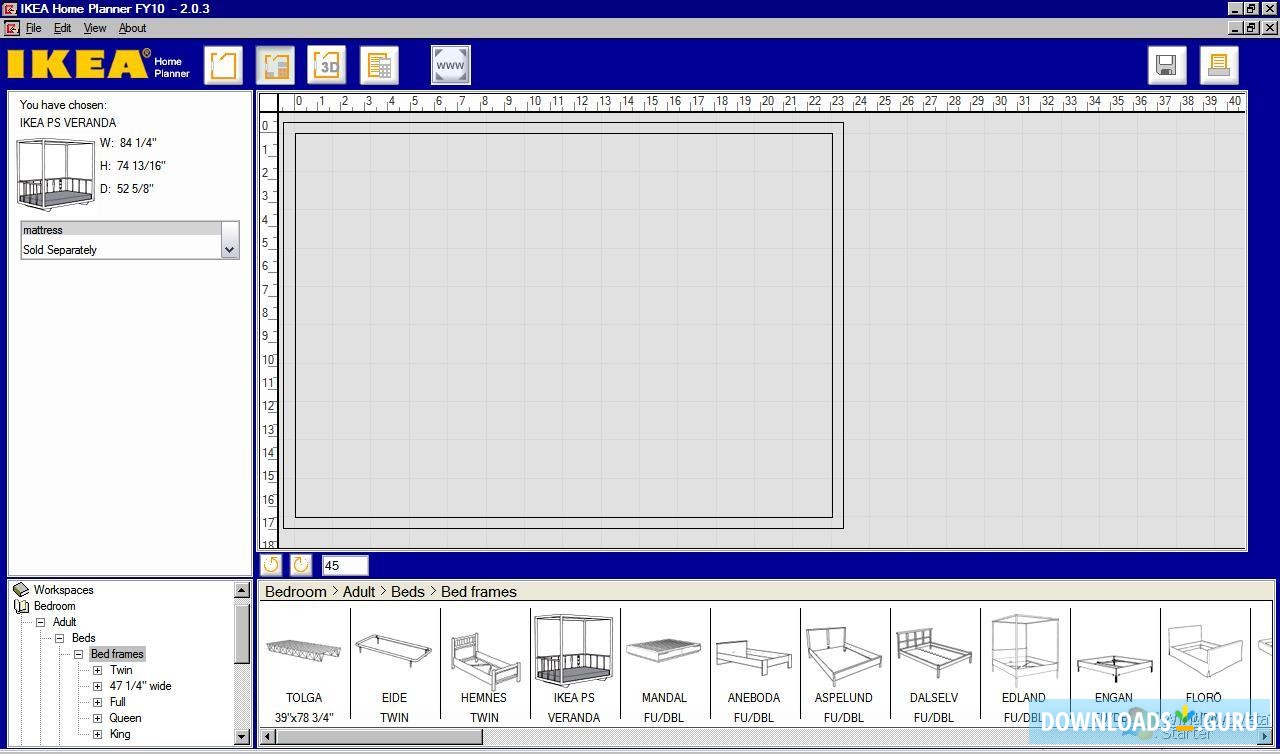The image size is (1280, 754).
Task: Click the www web icon
Action: pos(450,64)
